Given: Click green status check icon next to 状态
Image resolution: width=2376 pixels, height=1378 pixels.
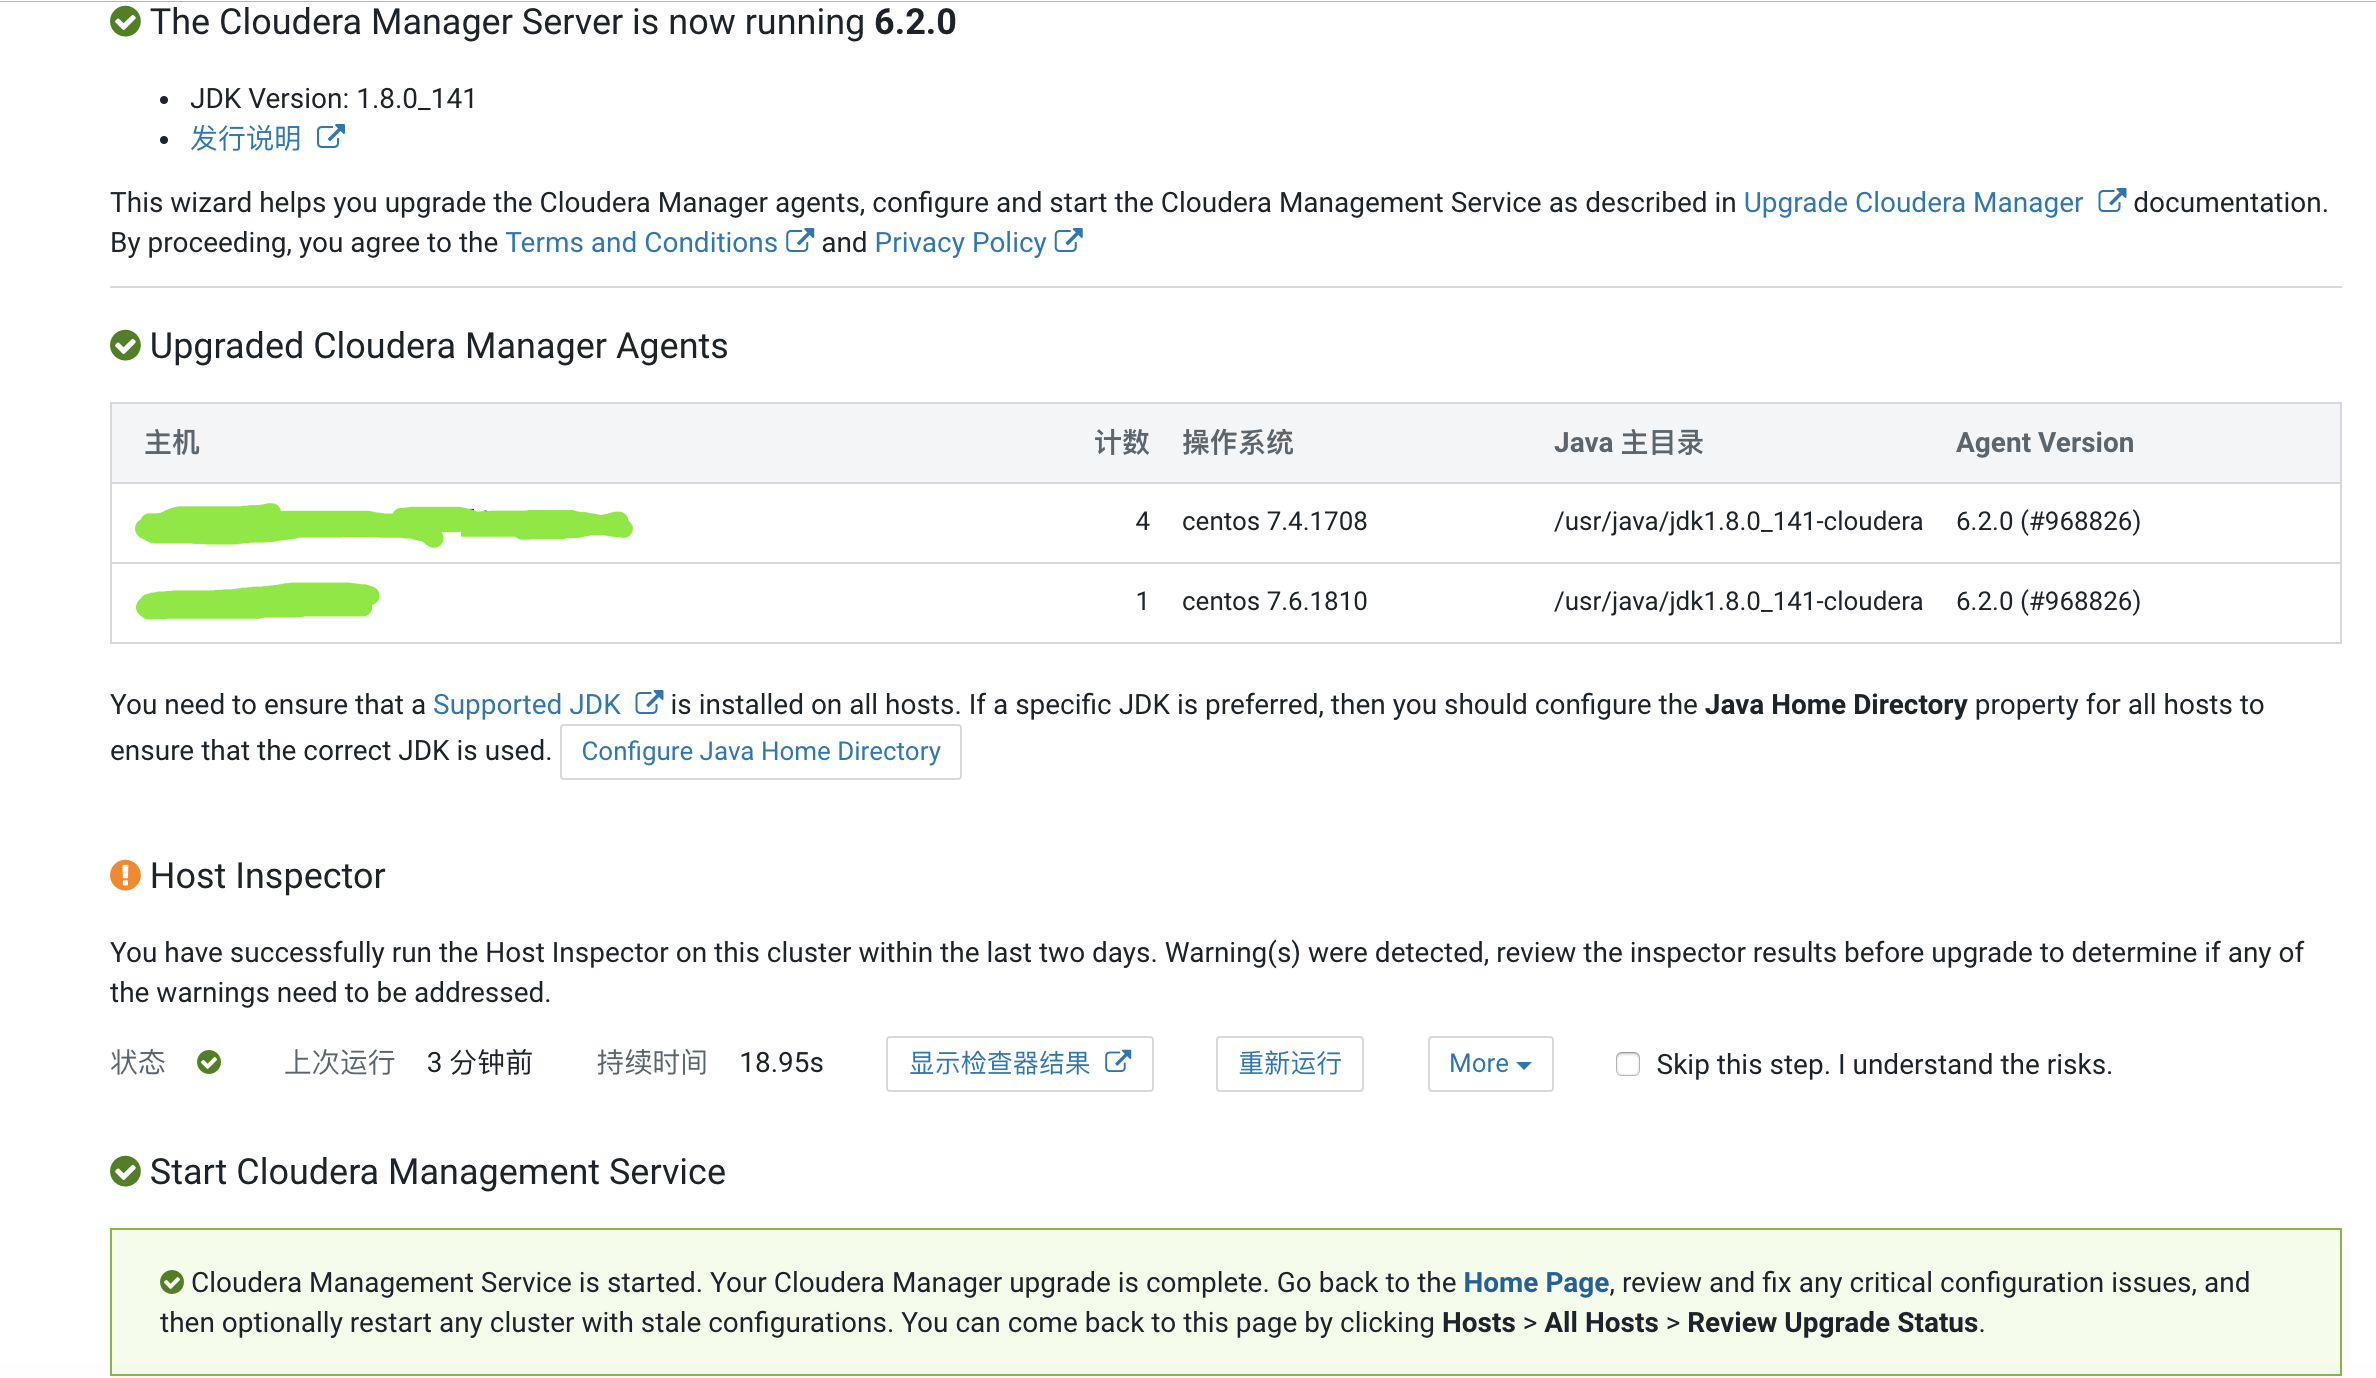Looking at the screenshot, I should click(x=209, y=1062).
